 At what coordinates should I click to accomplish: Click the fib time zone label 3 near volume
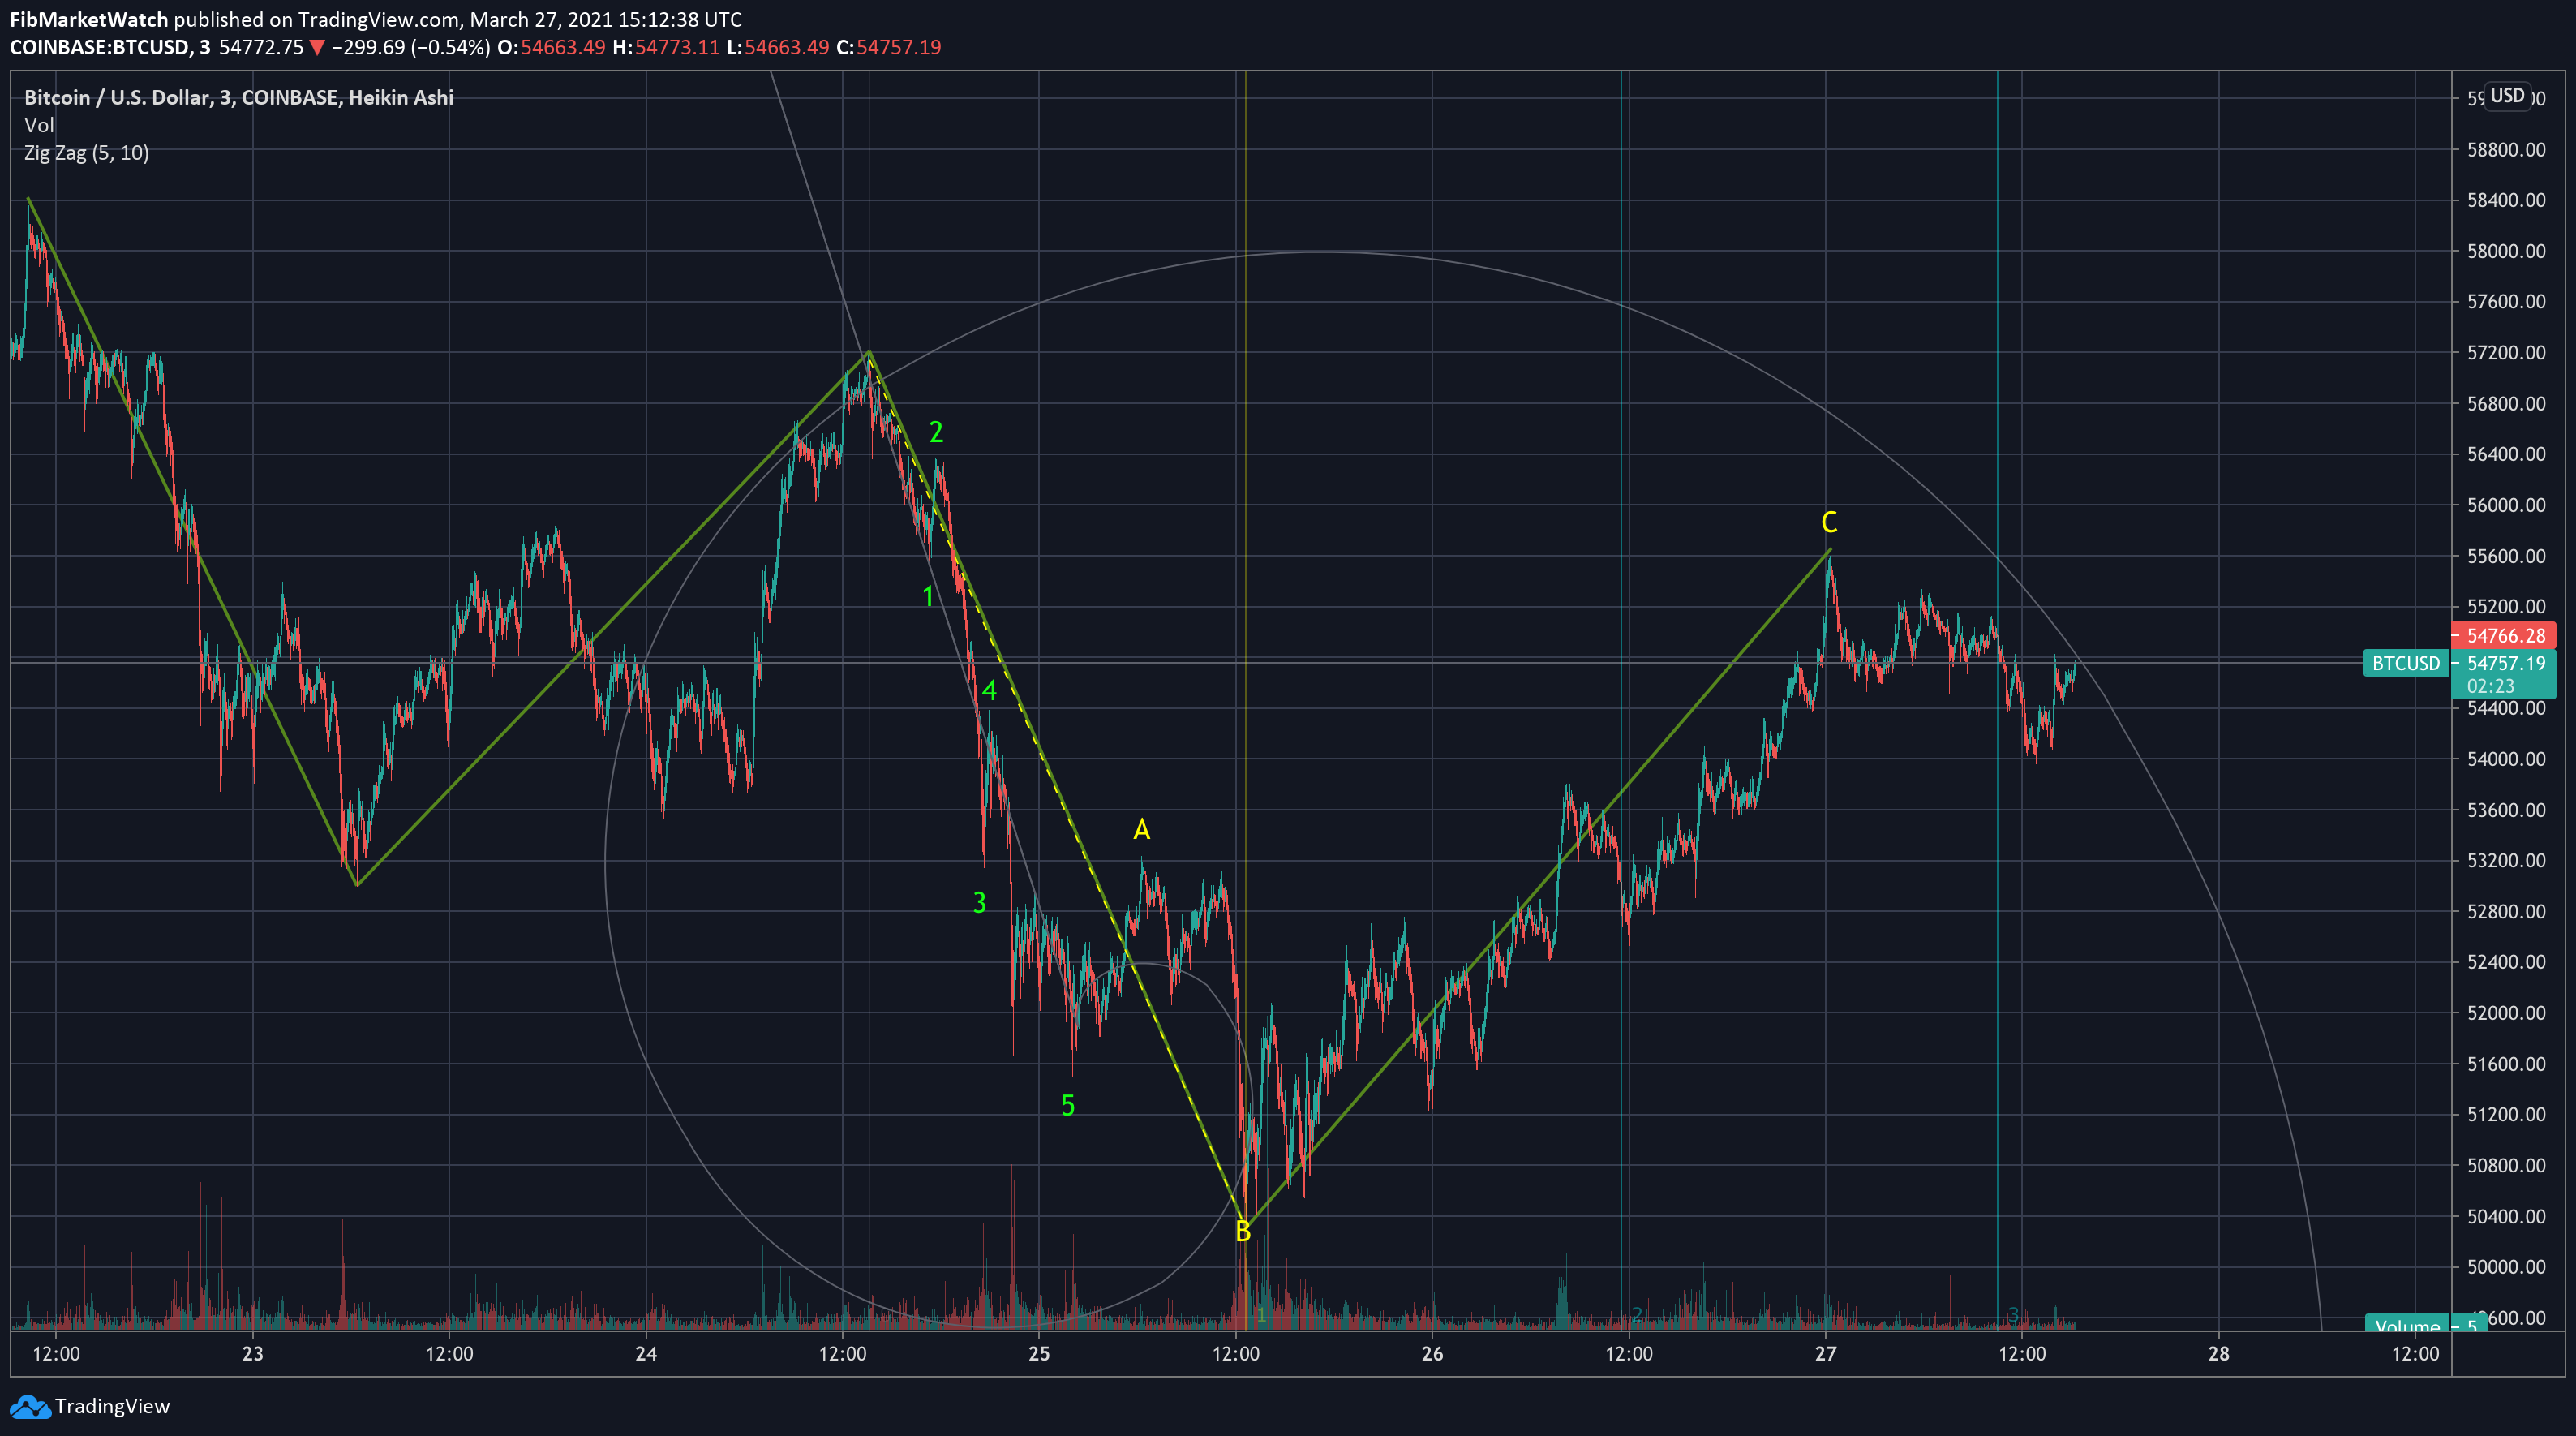2013,1315
